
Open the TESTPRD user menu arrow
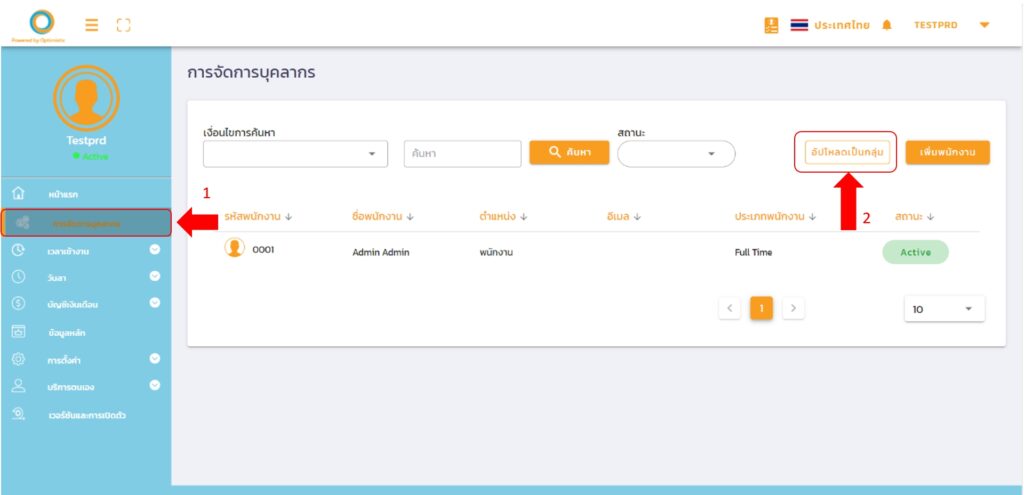[x=984, y=25]
